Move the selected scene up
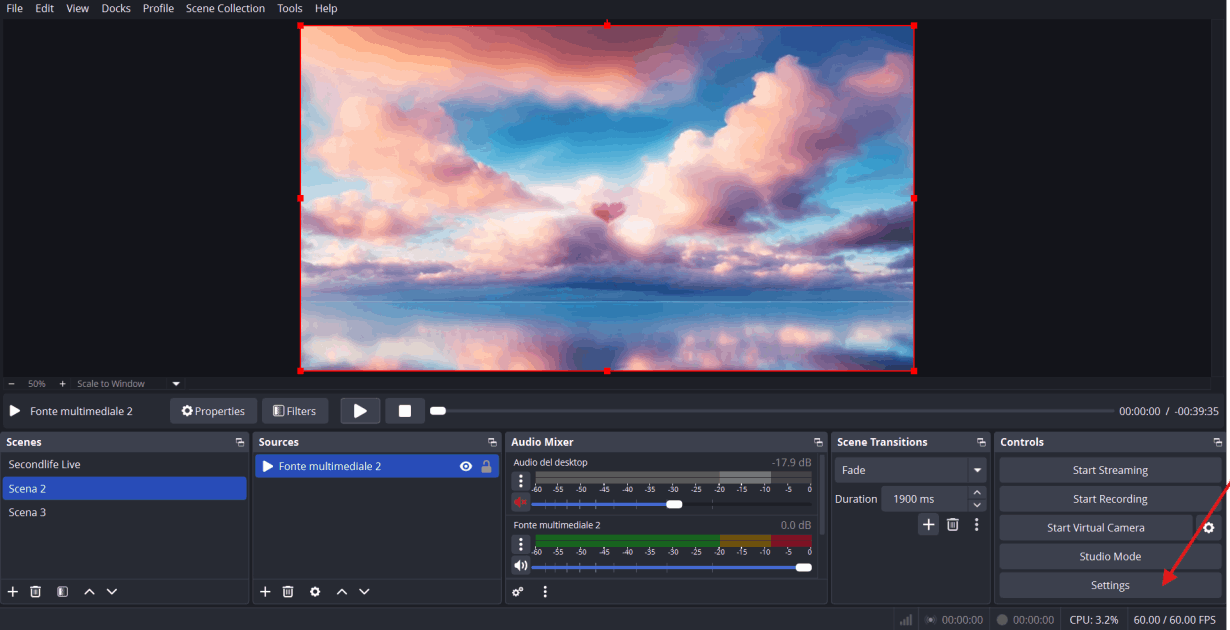 point(89,592)
